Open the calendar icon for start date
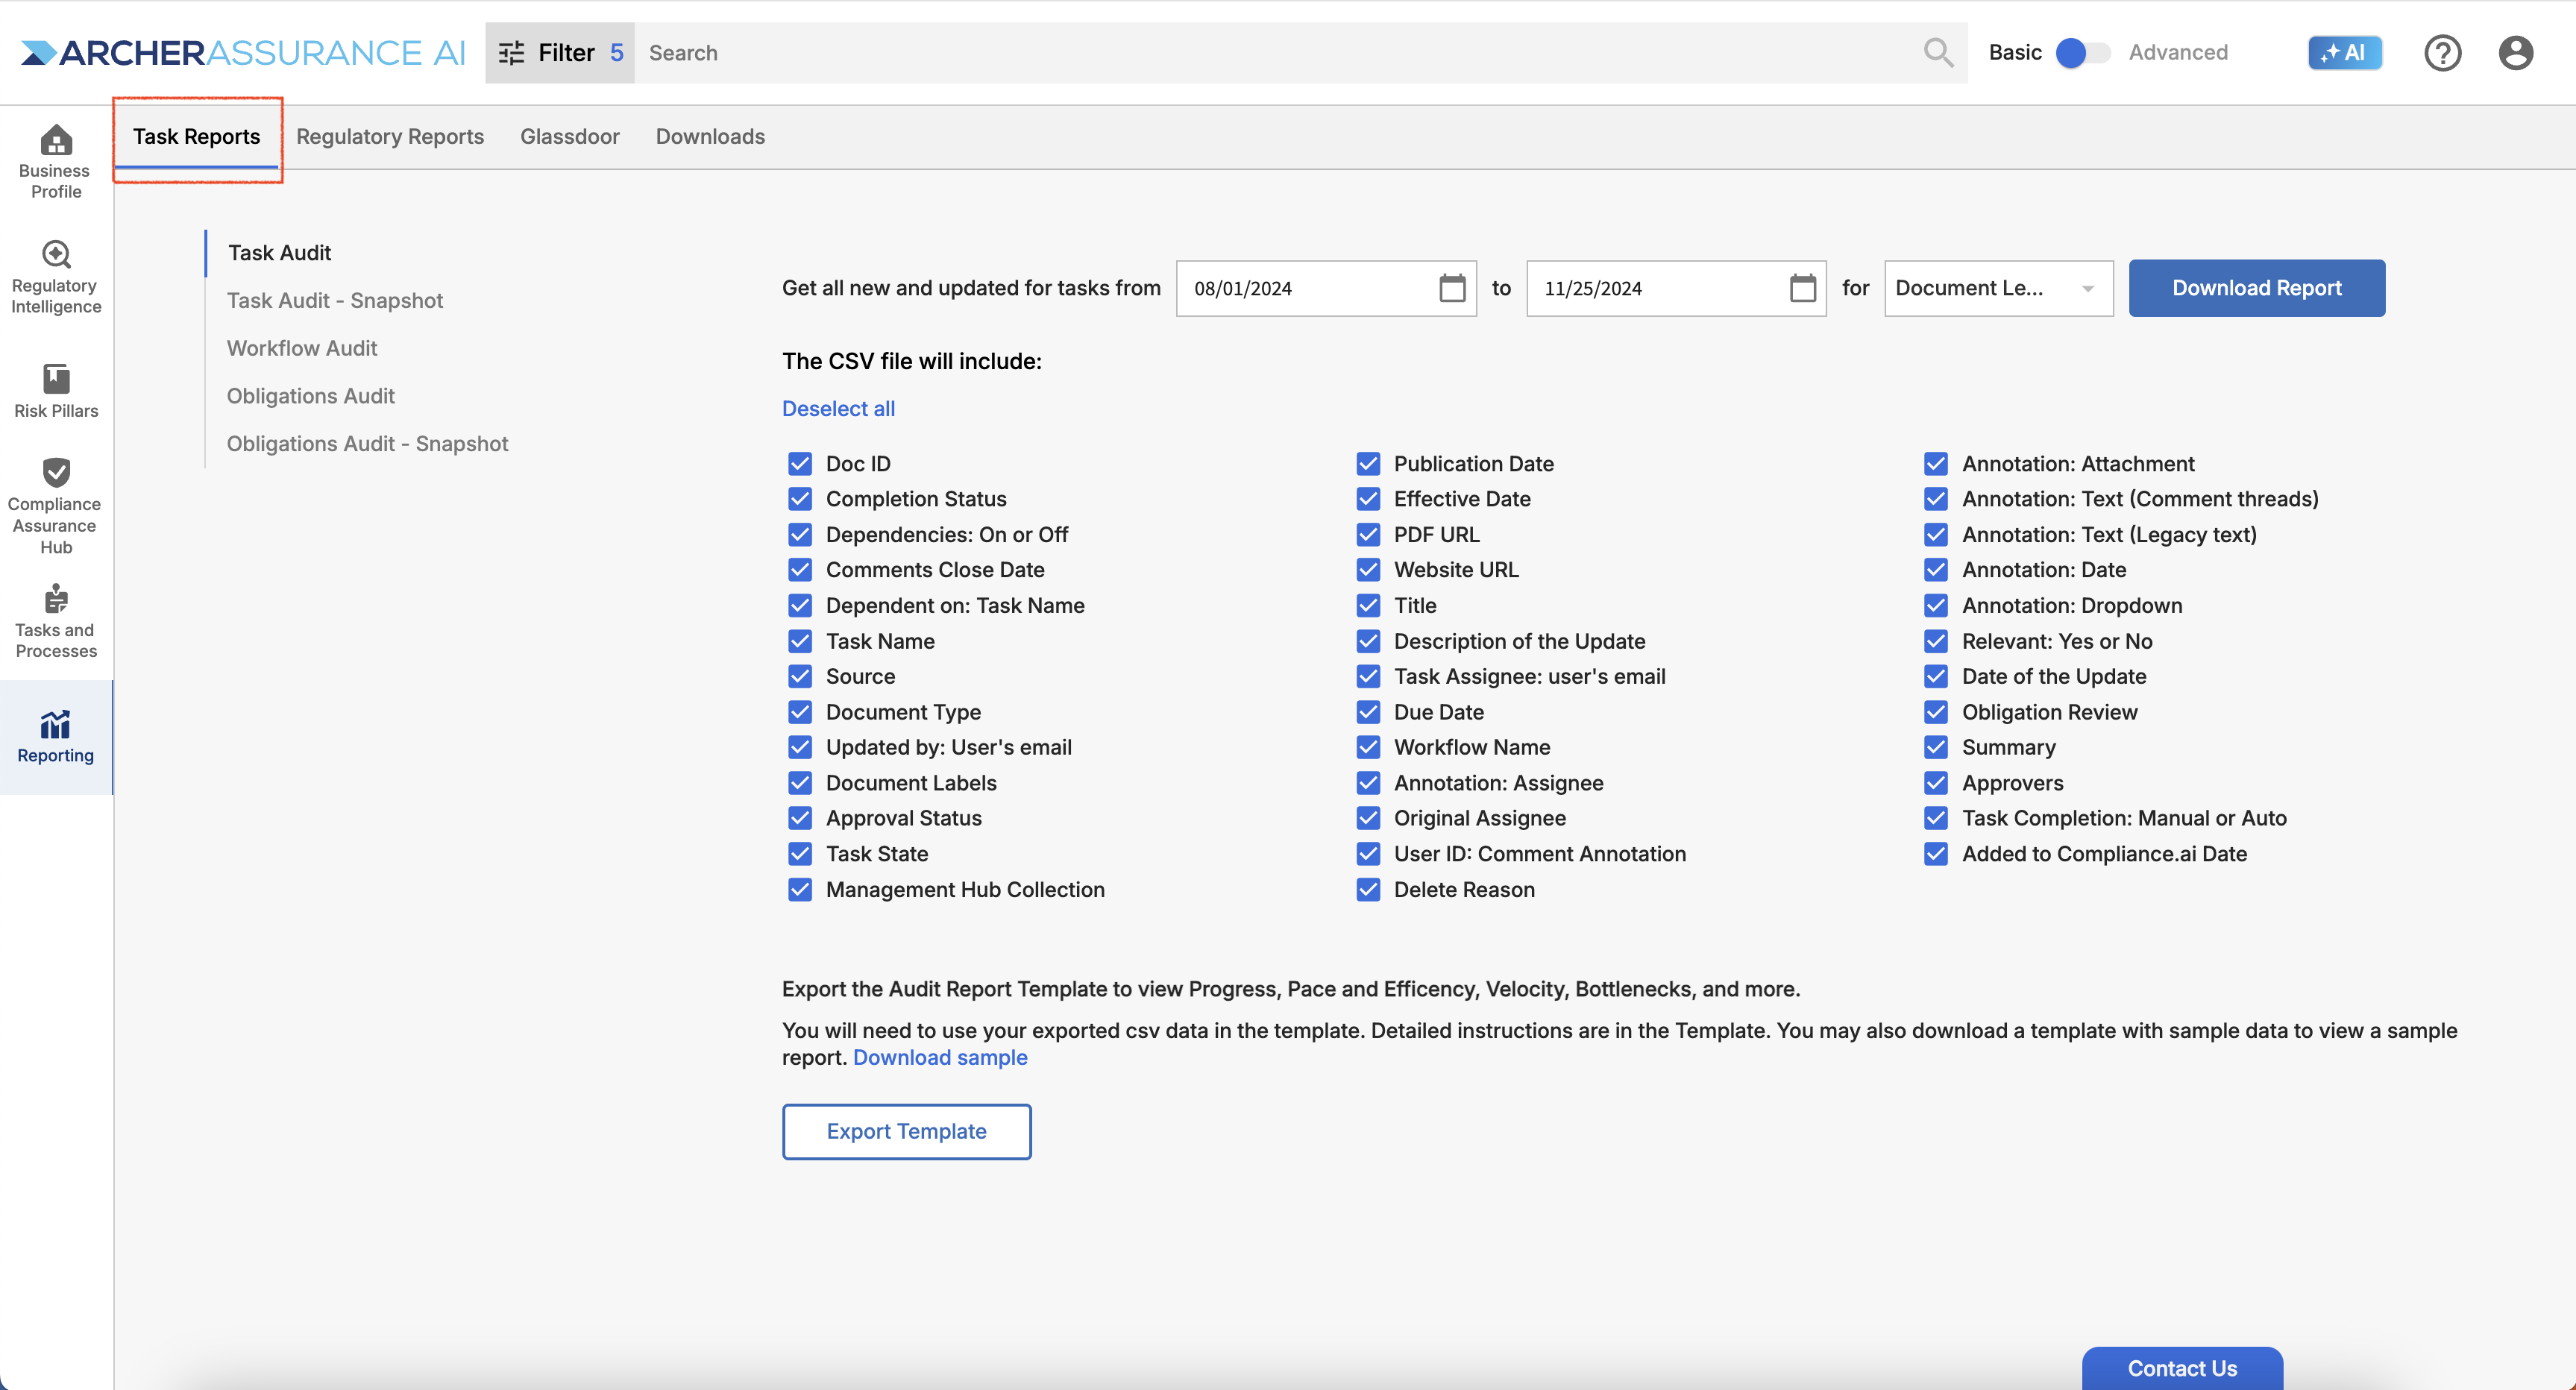 point(1452,288)
